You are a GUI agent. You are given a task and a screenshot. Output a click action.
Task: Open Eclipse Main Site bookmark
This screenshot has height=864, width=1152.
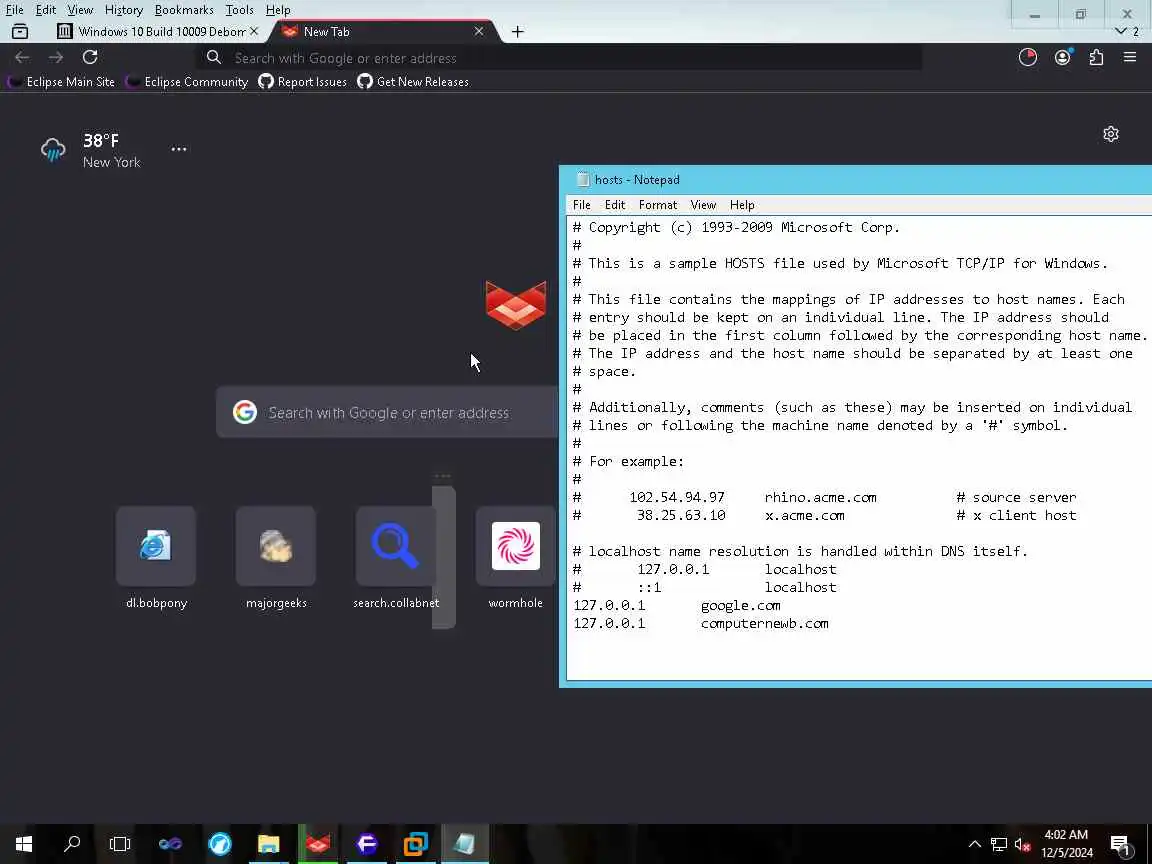coord(62,82)
